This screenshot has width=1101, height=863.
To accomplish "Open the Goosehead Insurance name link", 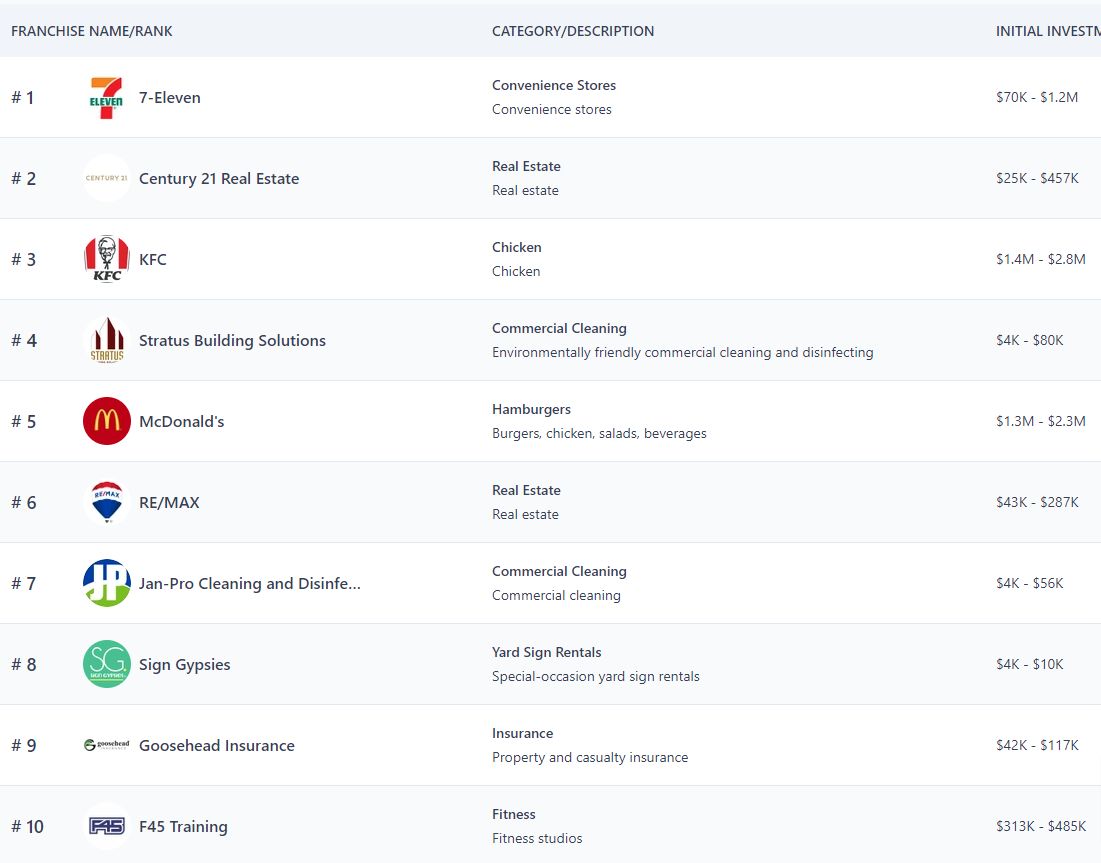I will pos(217,745).
